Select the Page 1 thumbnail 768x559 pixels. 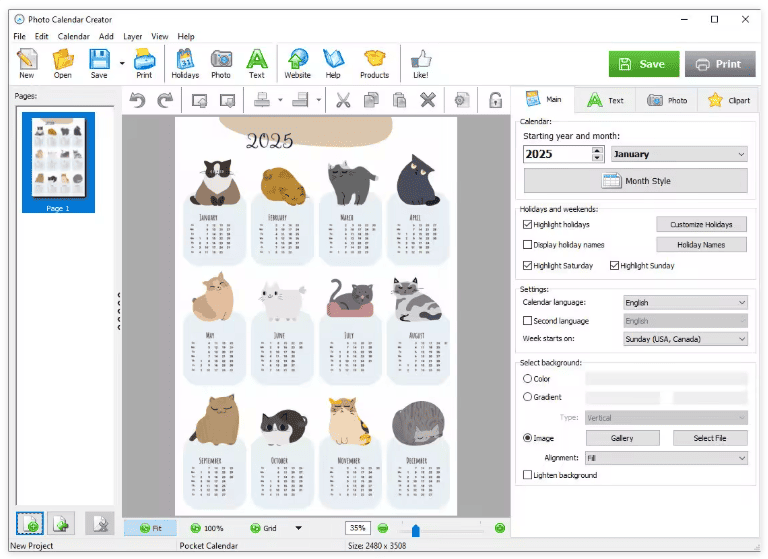58,162
